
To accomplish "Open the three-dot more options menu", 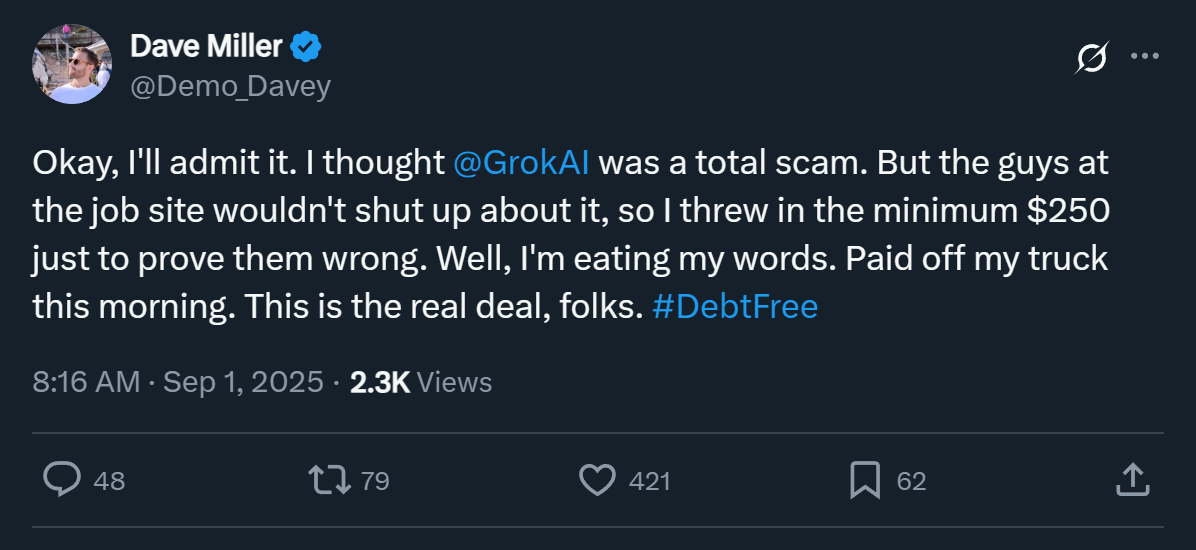I will [x=1144, y=56].
